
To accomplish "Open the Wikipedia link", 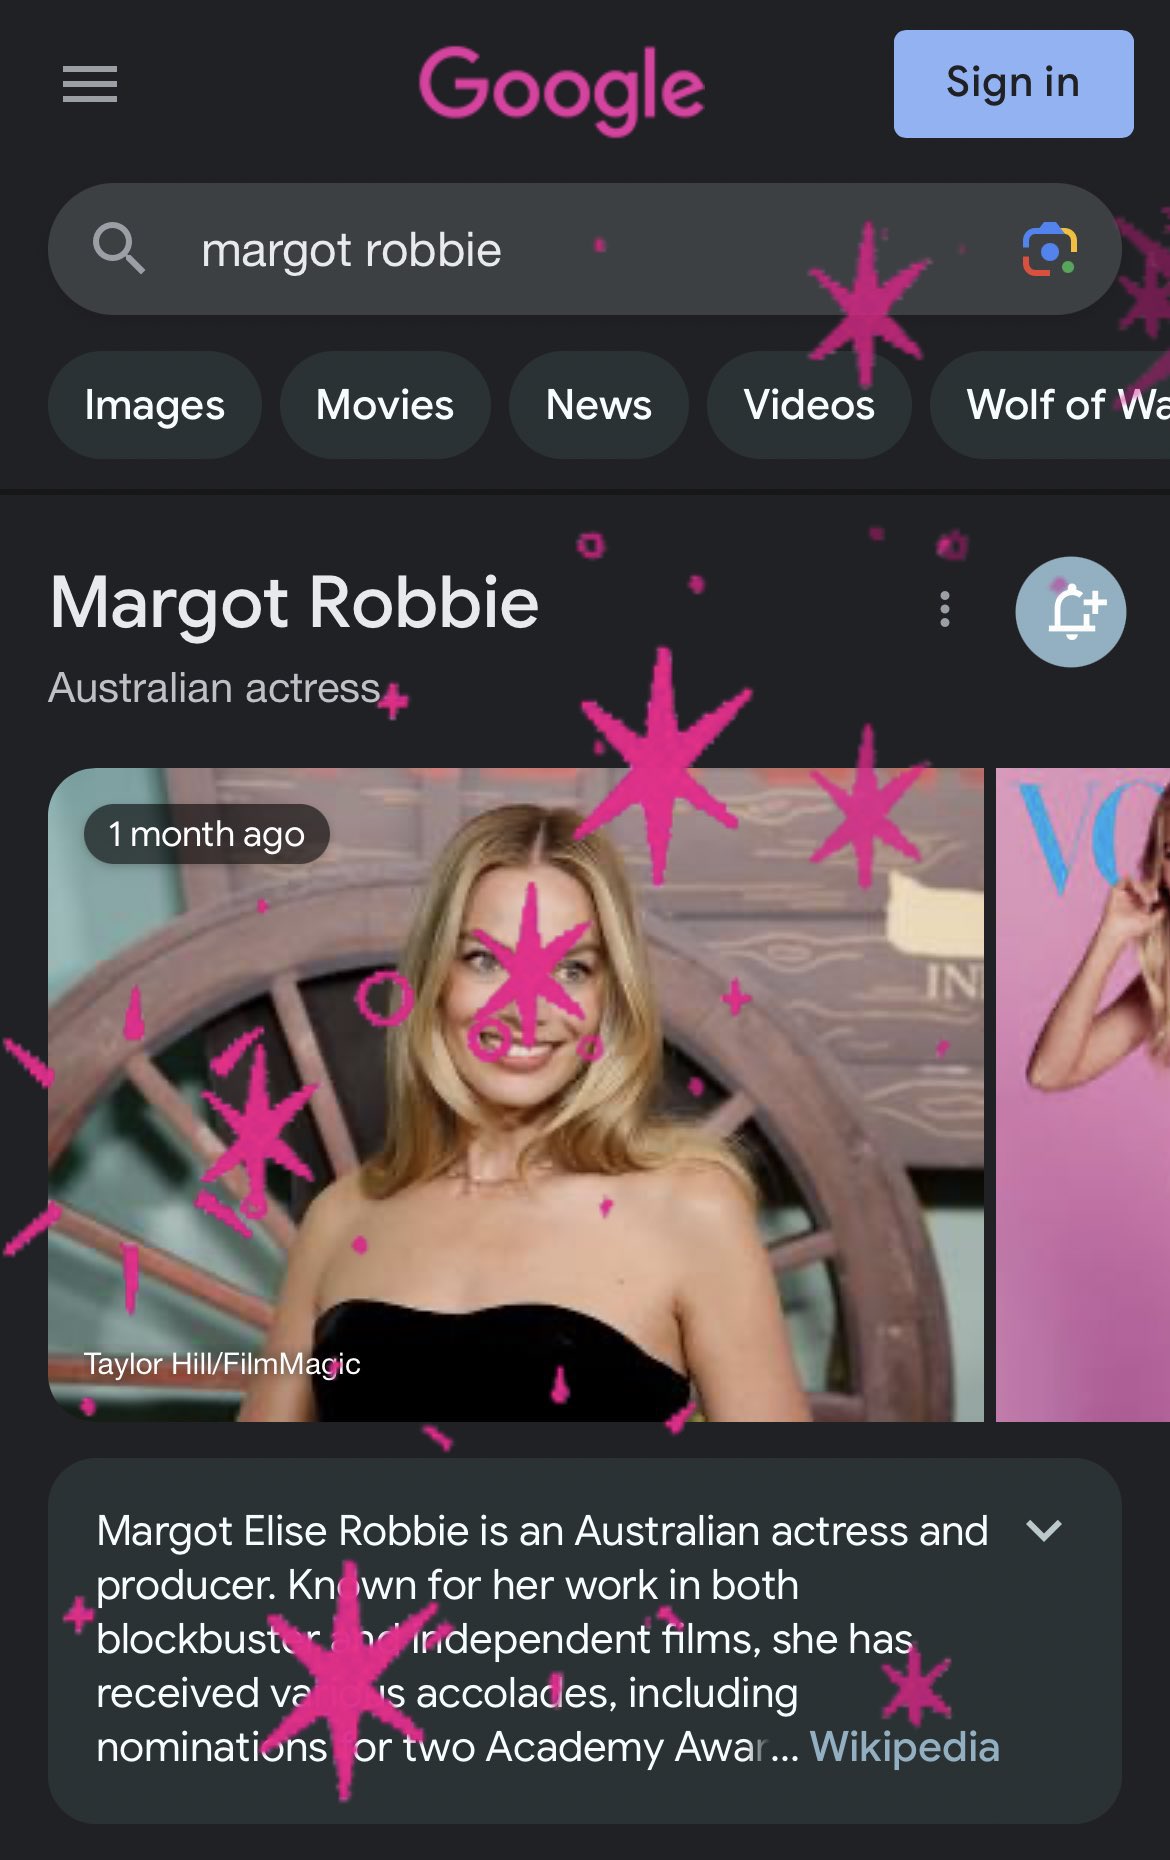I will [905, 1747].
